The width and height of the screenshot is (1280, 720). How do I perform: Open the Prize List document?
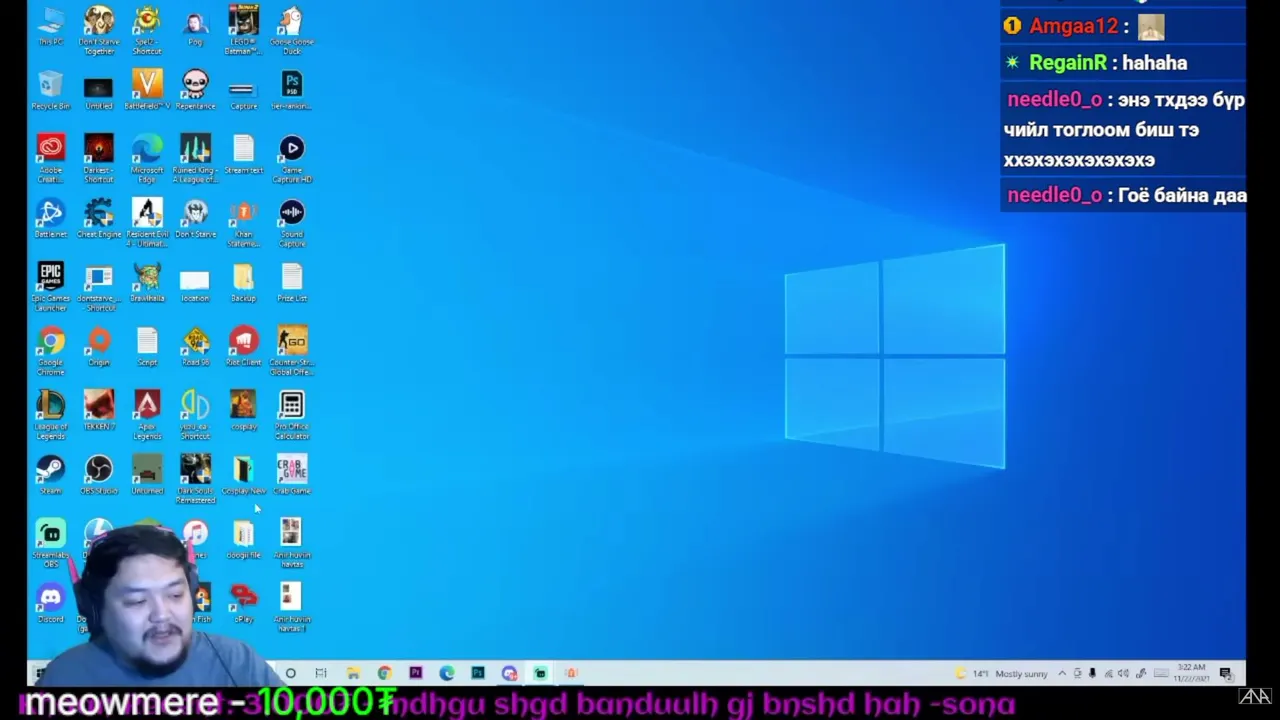(291, 282)
